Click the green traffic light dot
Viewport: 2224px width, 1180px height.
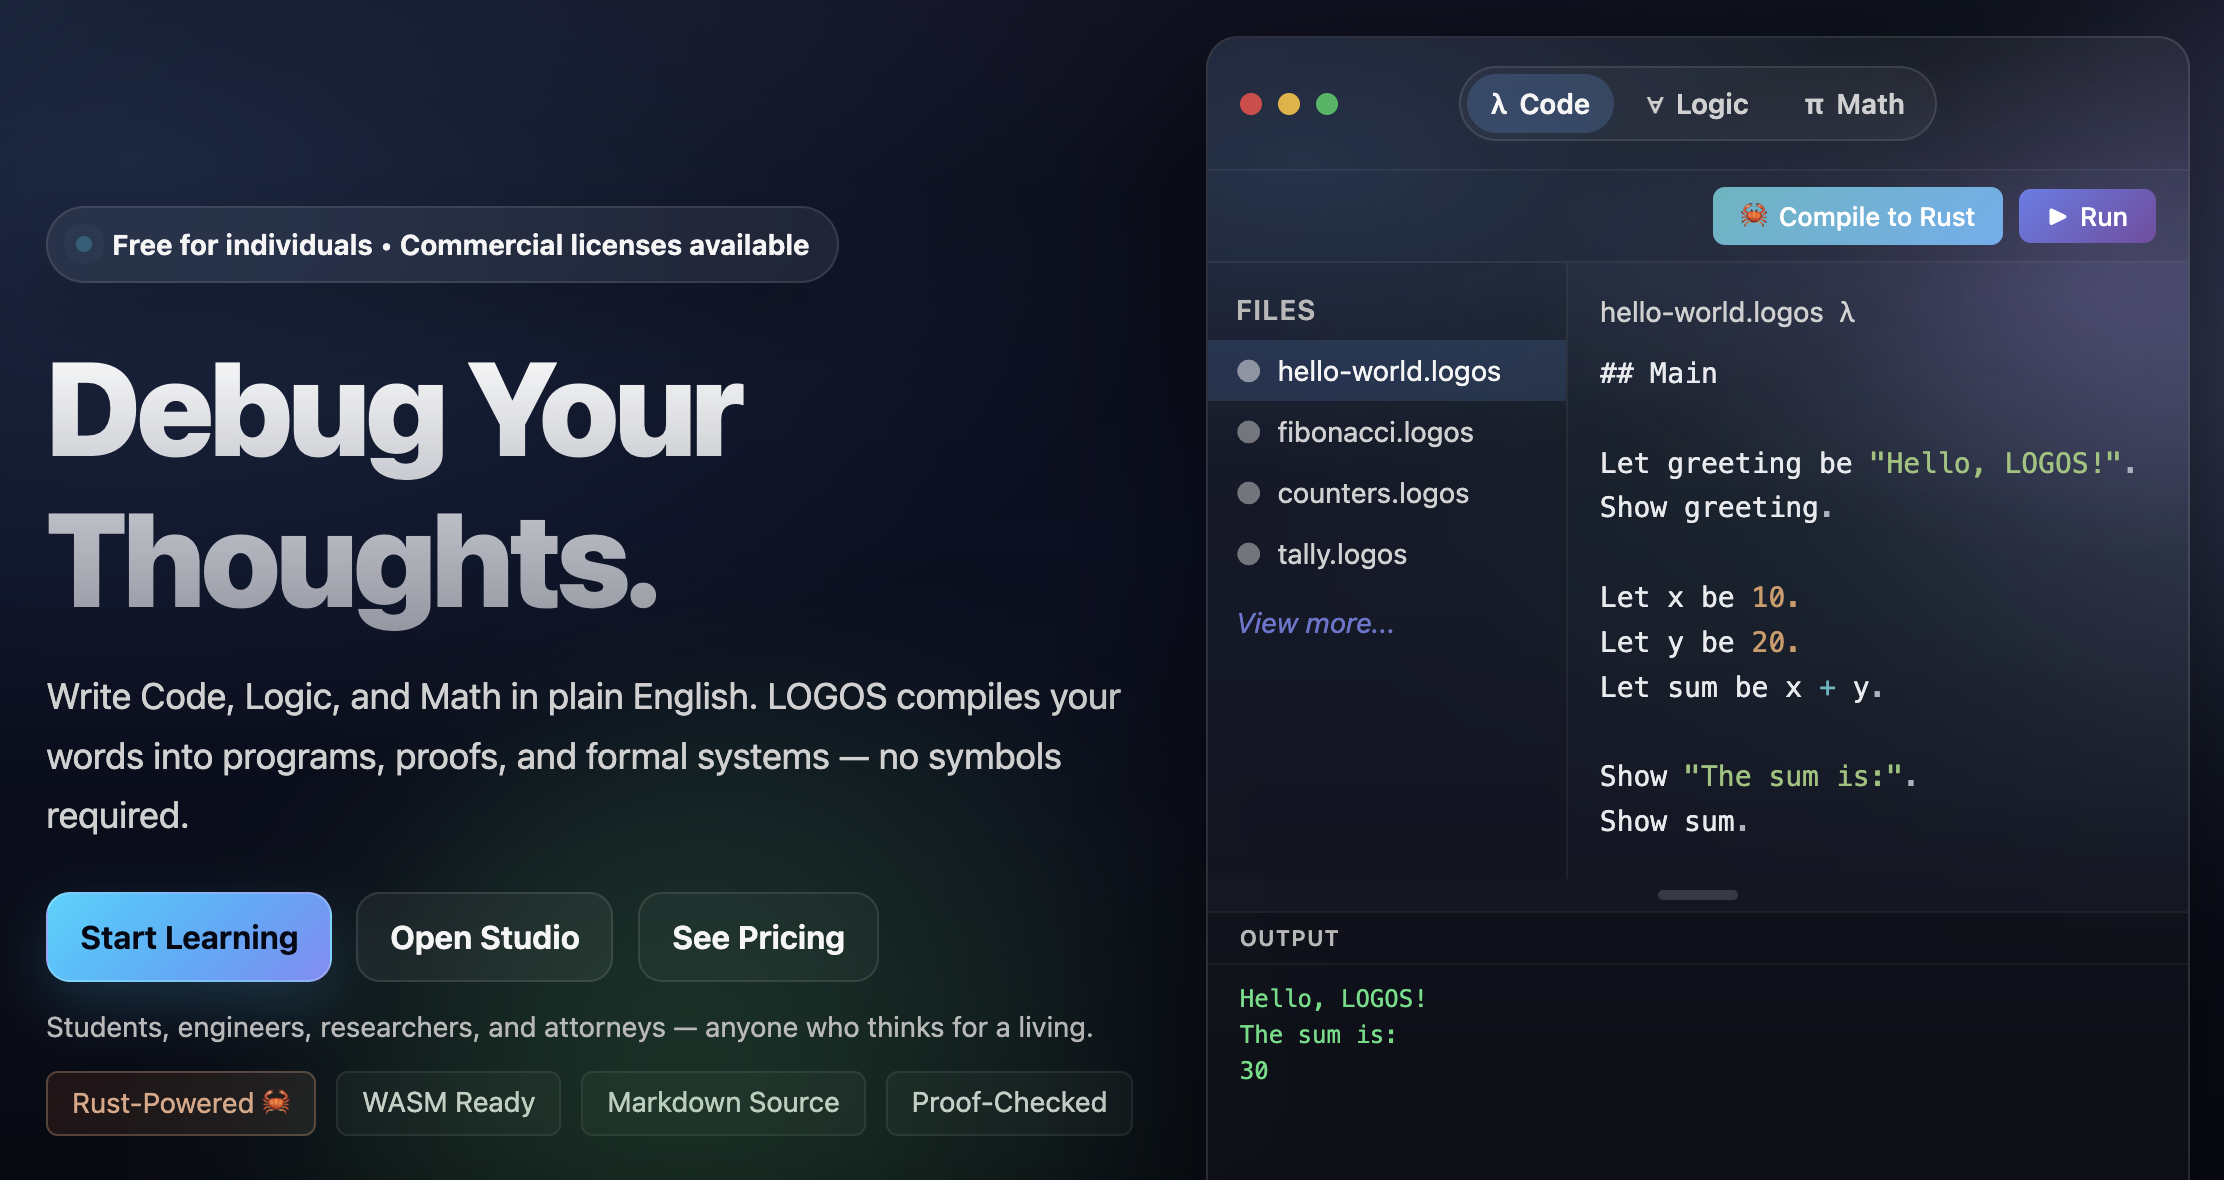[x=1327, y=103]
